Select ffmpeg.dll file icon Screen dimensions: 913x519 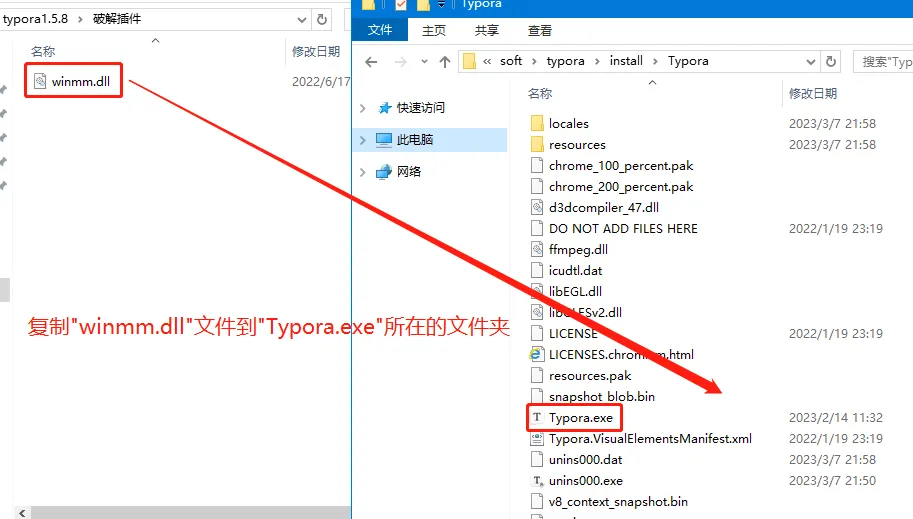click(537, 249)
